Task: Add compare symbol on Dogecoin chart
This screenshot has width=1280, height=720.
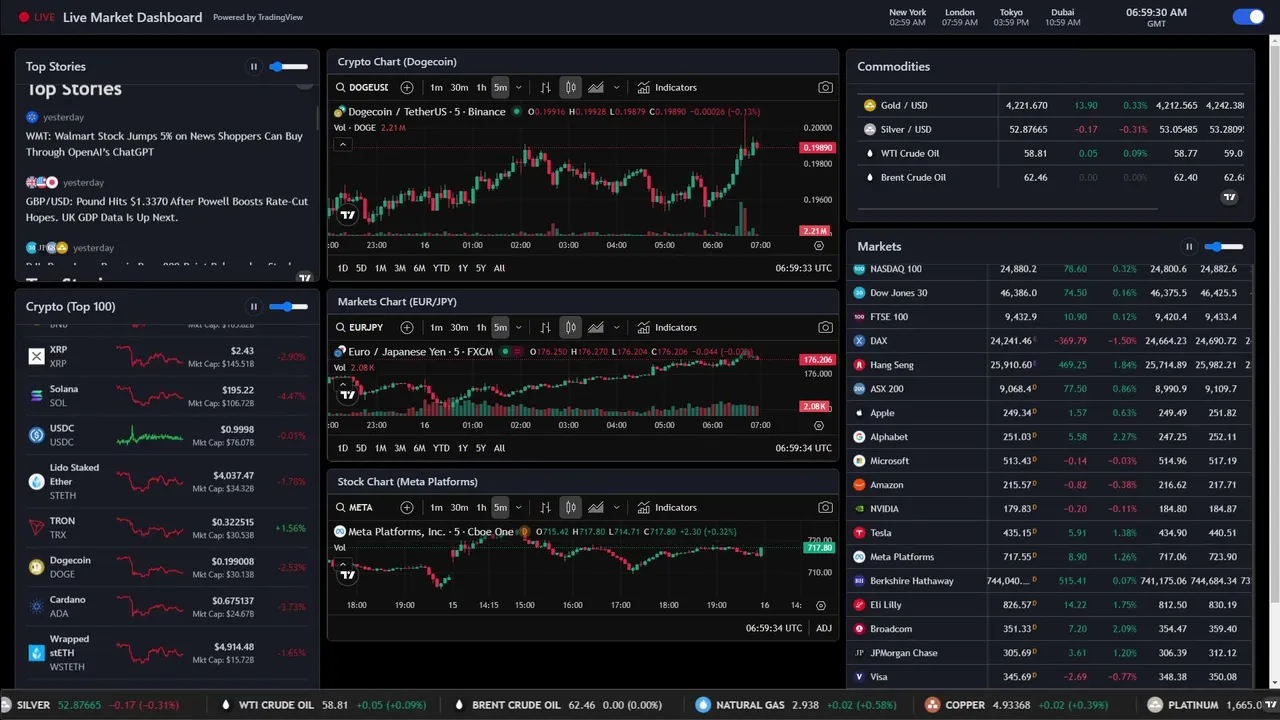Action: 407,88
